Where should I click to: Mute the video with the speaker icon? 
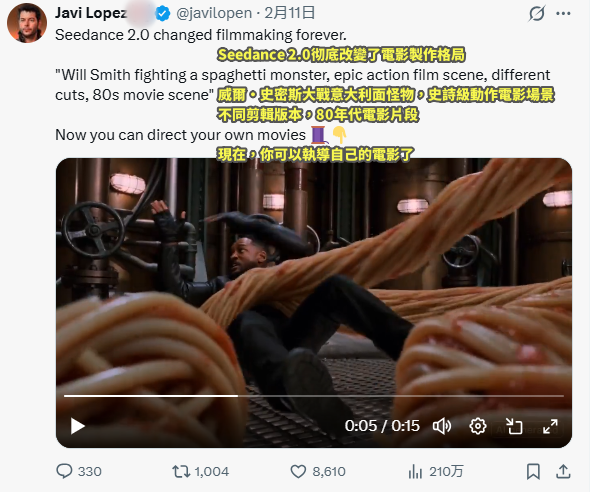[x=442, y=426]
